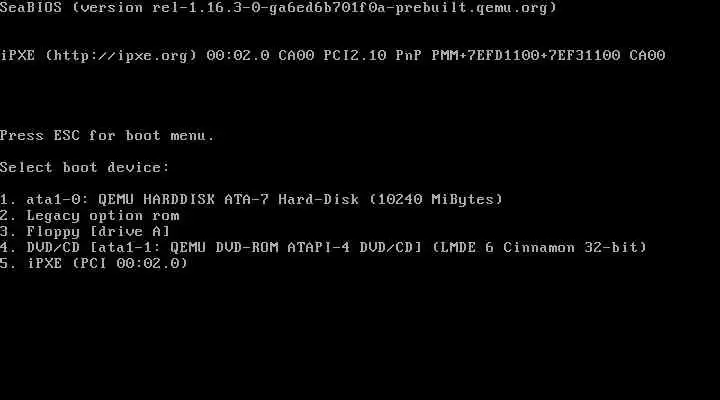Click the PCI2.10 text in iPXE line

[355, 56]
